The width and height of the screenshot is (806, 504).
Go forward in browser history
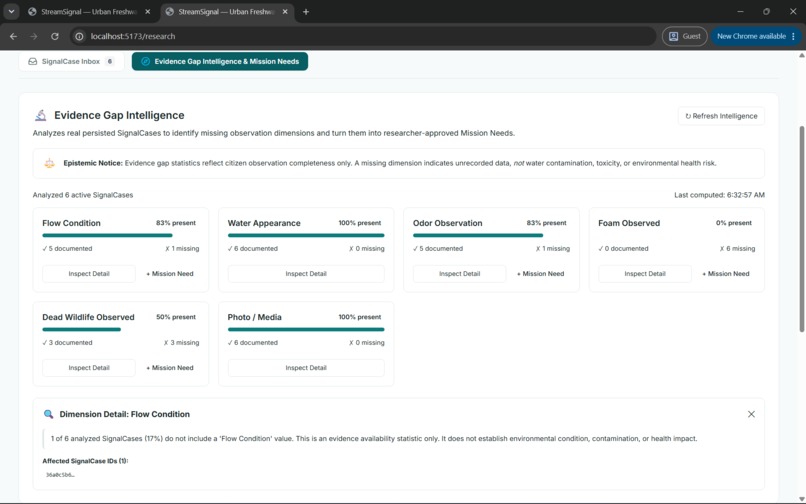coord(34,37)
